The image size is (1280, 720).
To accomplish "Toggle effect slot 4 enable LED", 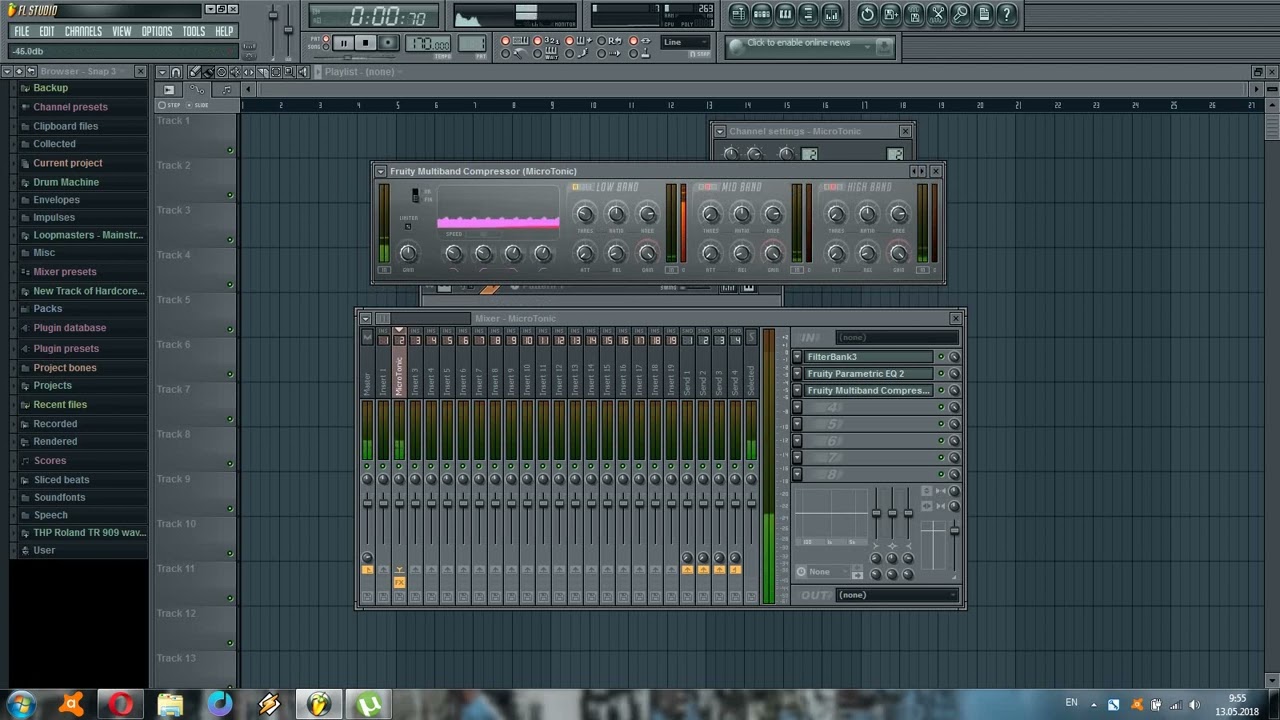I will click(941, 407).
